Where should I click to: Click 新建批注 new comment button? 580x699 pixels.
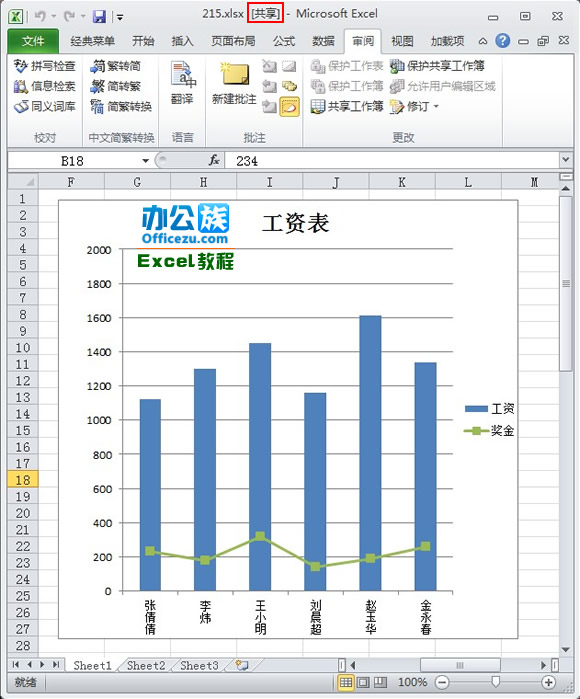coord(234,83)
